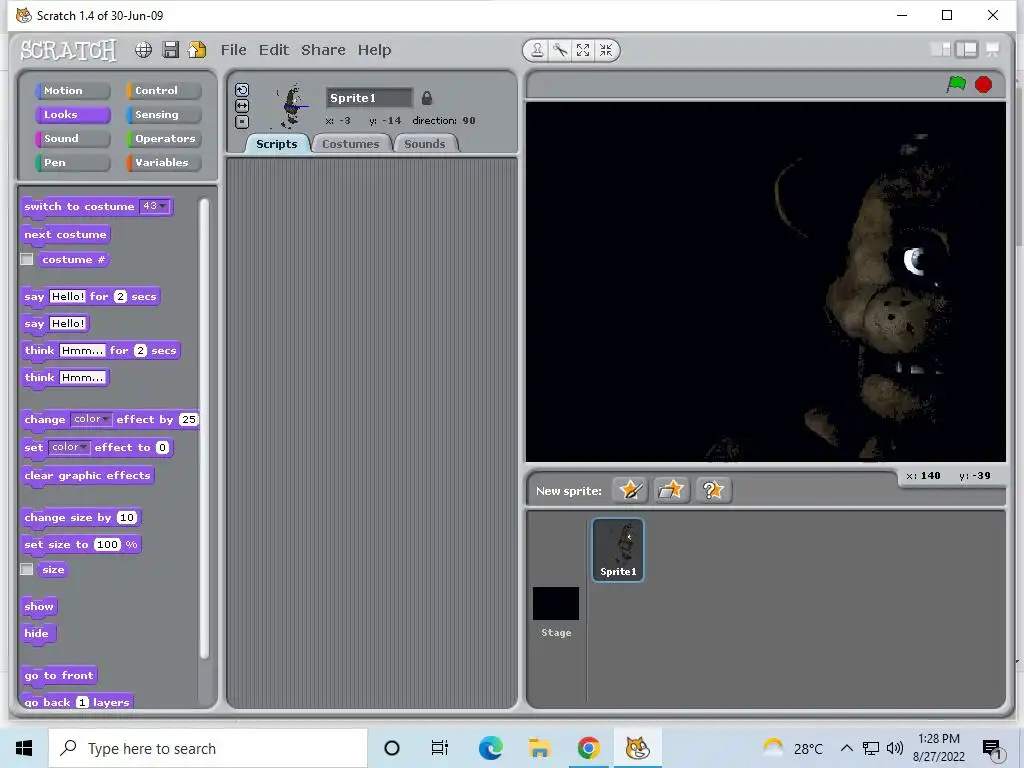This screenshot has width=1024, height=768.
Task: Click the show block
Action: coord(39,606)
